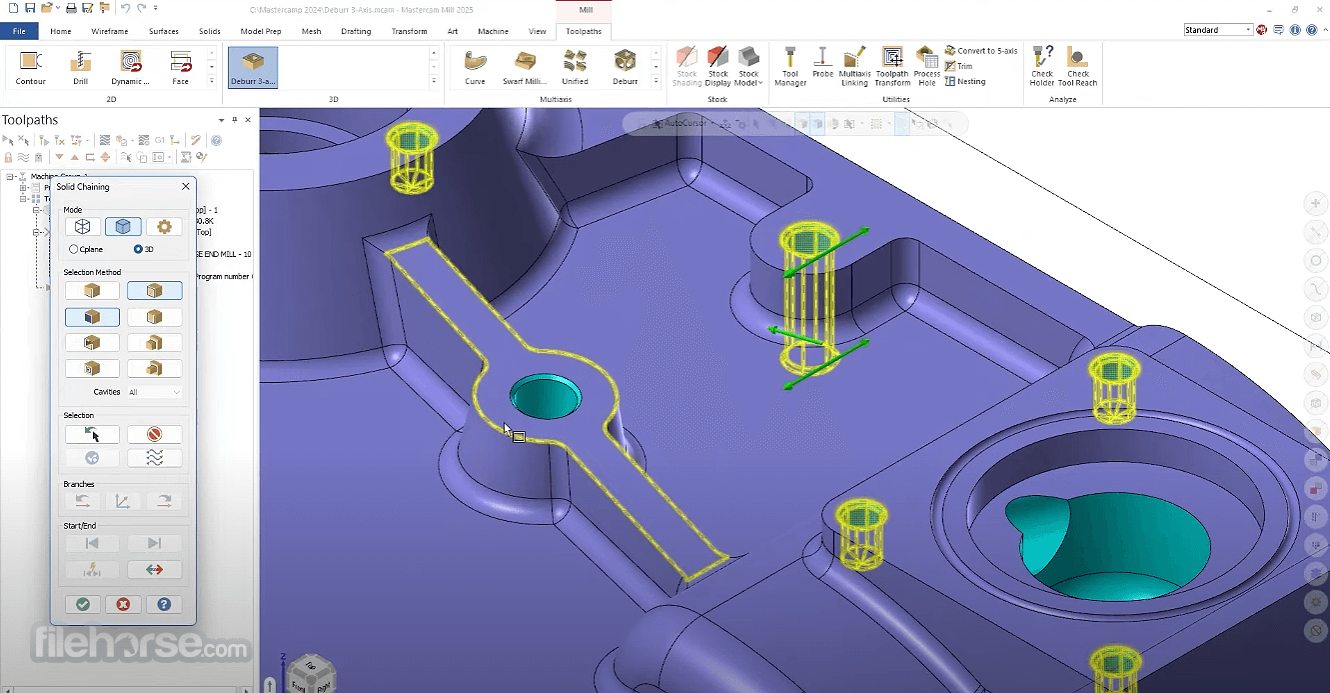Screen dimensions: 1330x693
Task: Switch to the Model Prep tab
Action: point(261,31)
